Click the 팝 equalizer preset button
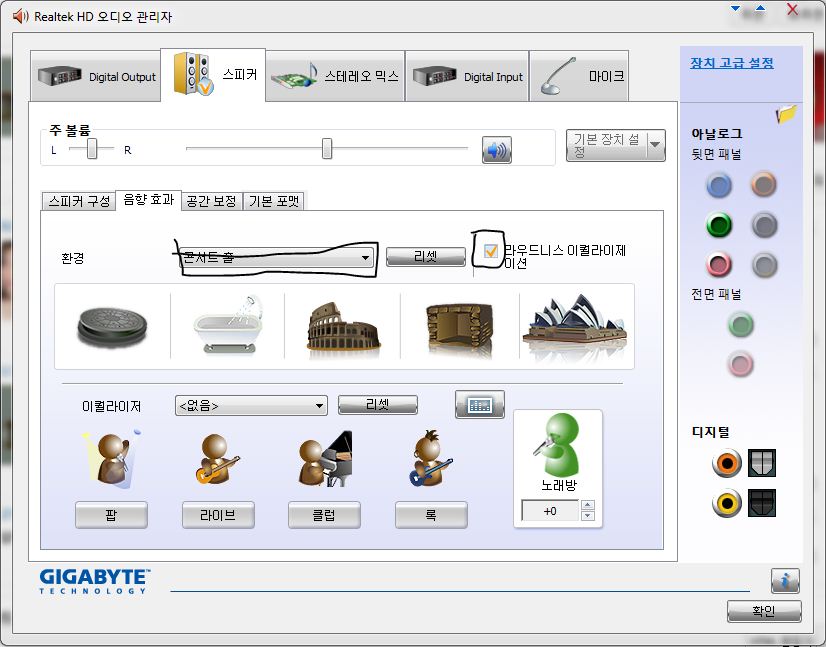 click(x=111, y=515)
